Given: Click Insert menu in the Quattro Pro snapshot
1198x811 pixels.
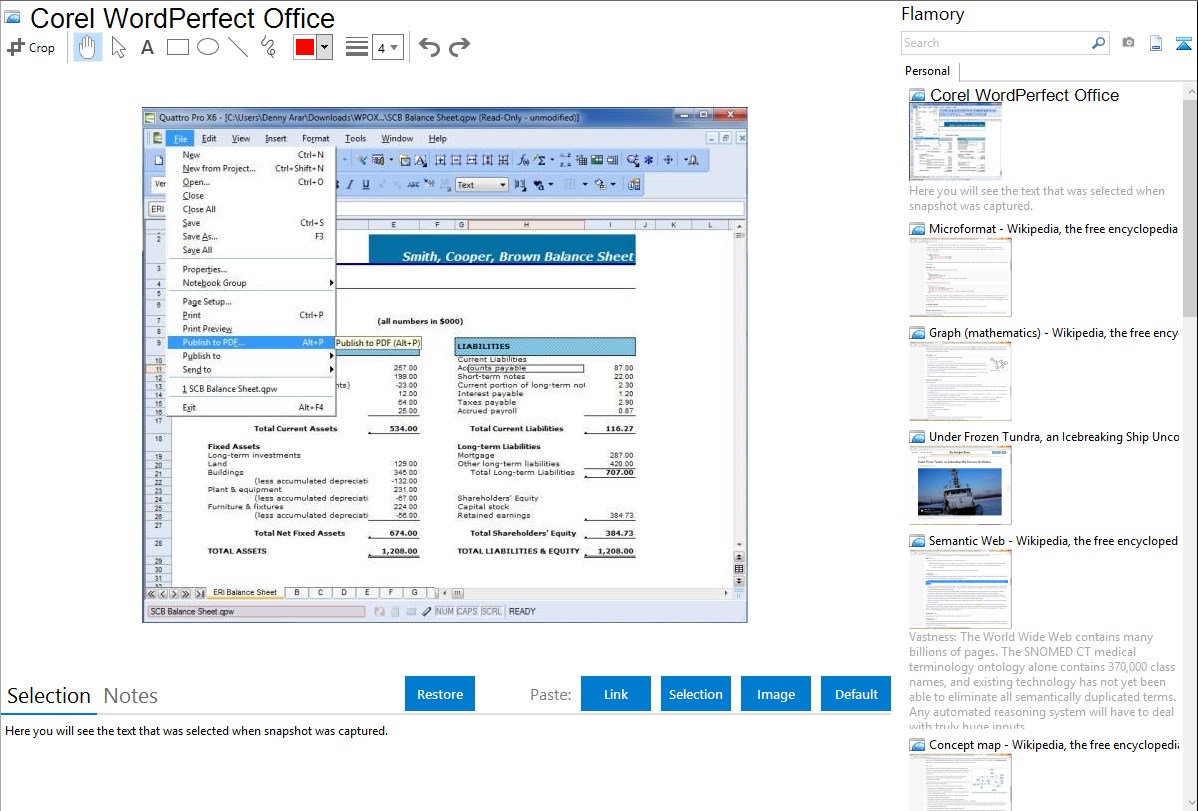Looking at the screenshot, I should pos(276,138).
